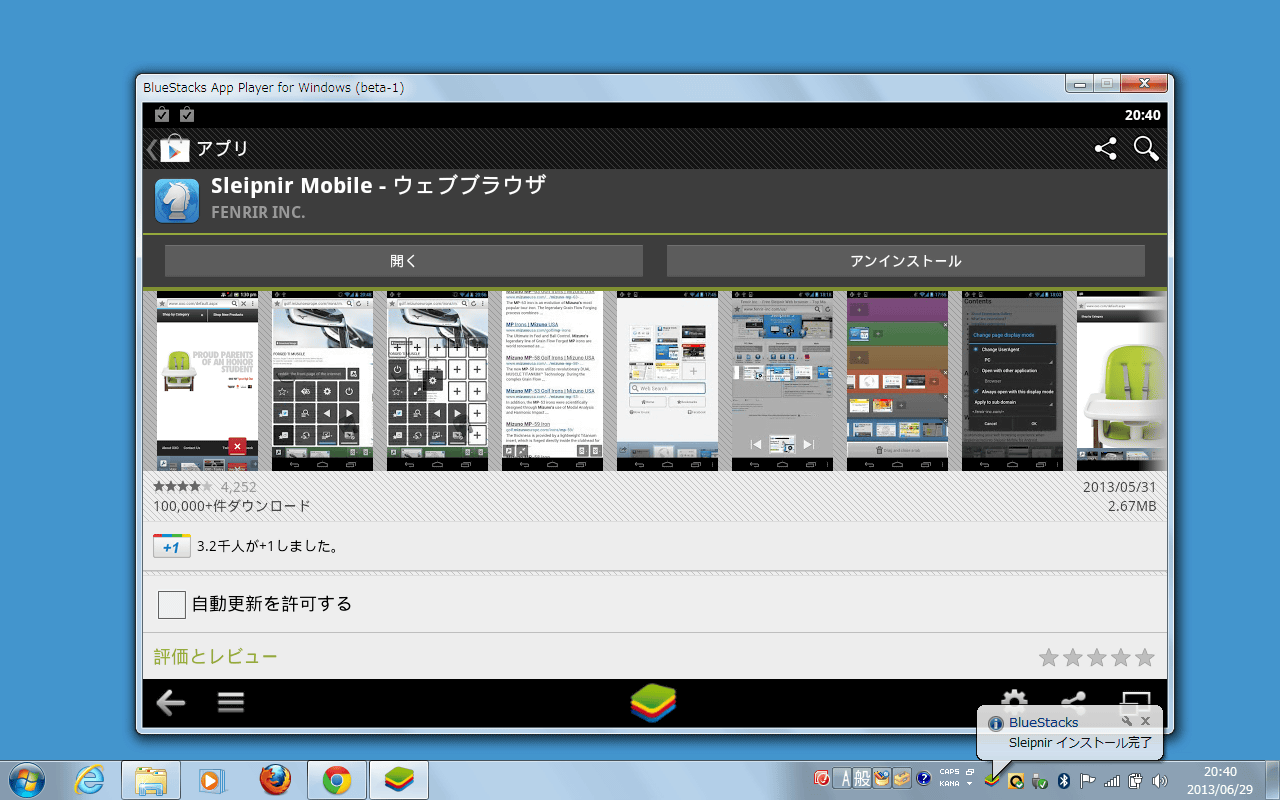
Task: Click the Sleipnir インストール完了 notification text
Action: tap(1080, 743)
